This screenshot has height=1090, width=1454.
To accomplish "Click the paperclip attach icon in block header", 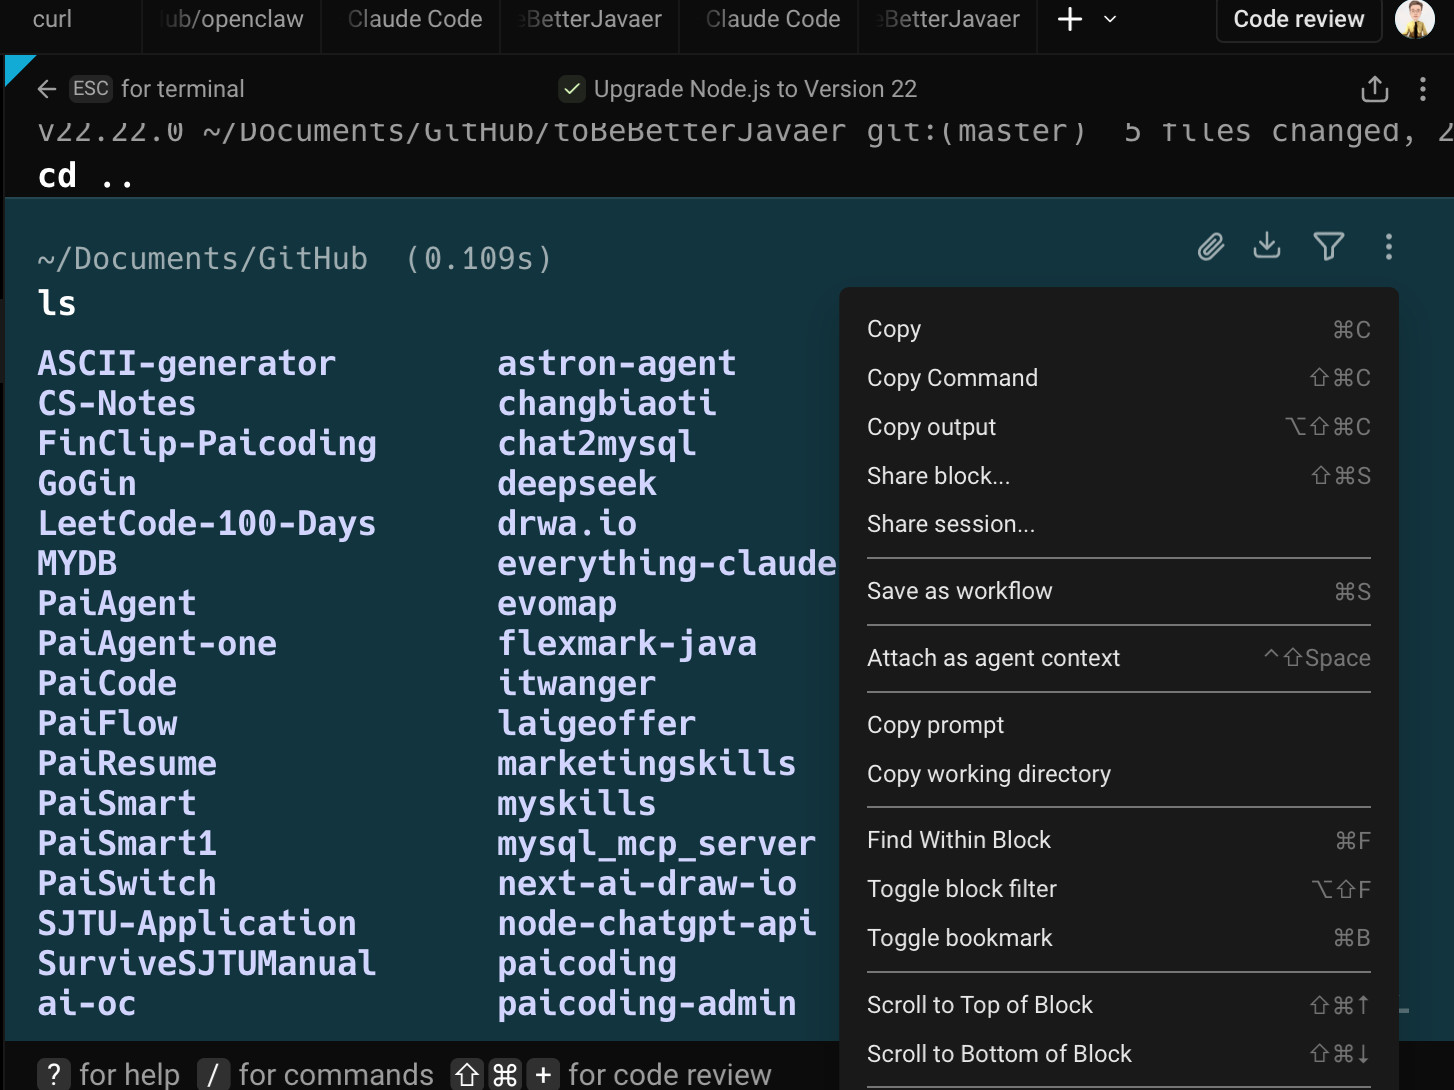I will pos(1210,247).
